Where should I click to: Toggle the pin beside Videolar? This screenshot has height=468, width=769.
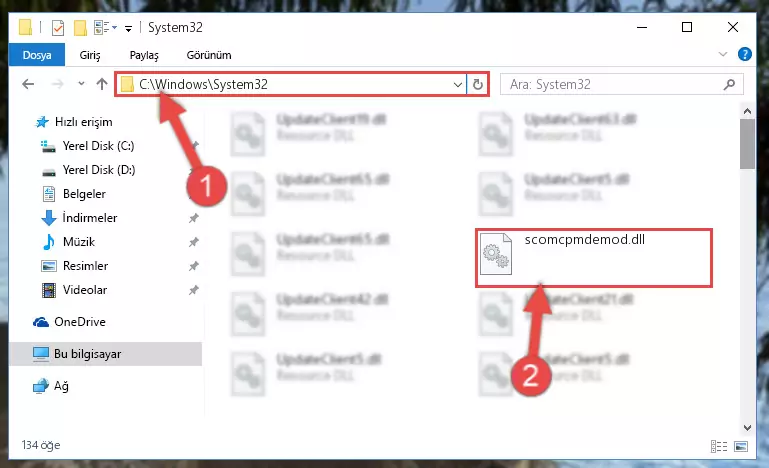point(194,290)
